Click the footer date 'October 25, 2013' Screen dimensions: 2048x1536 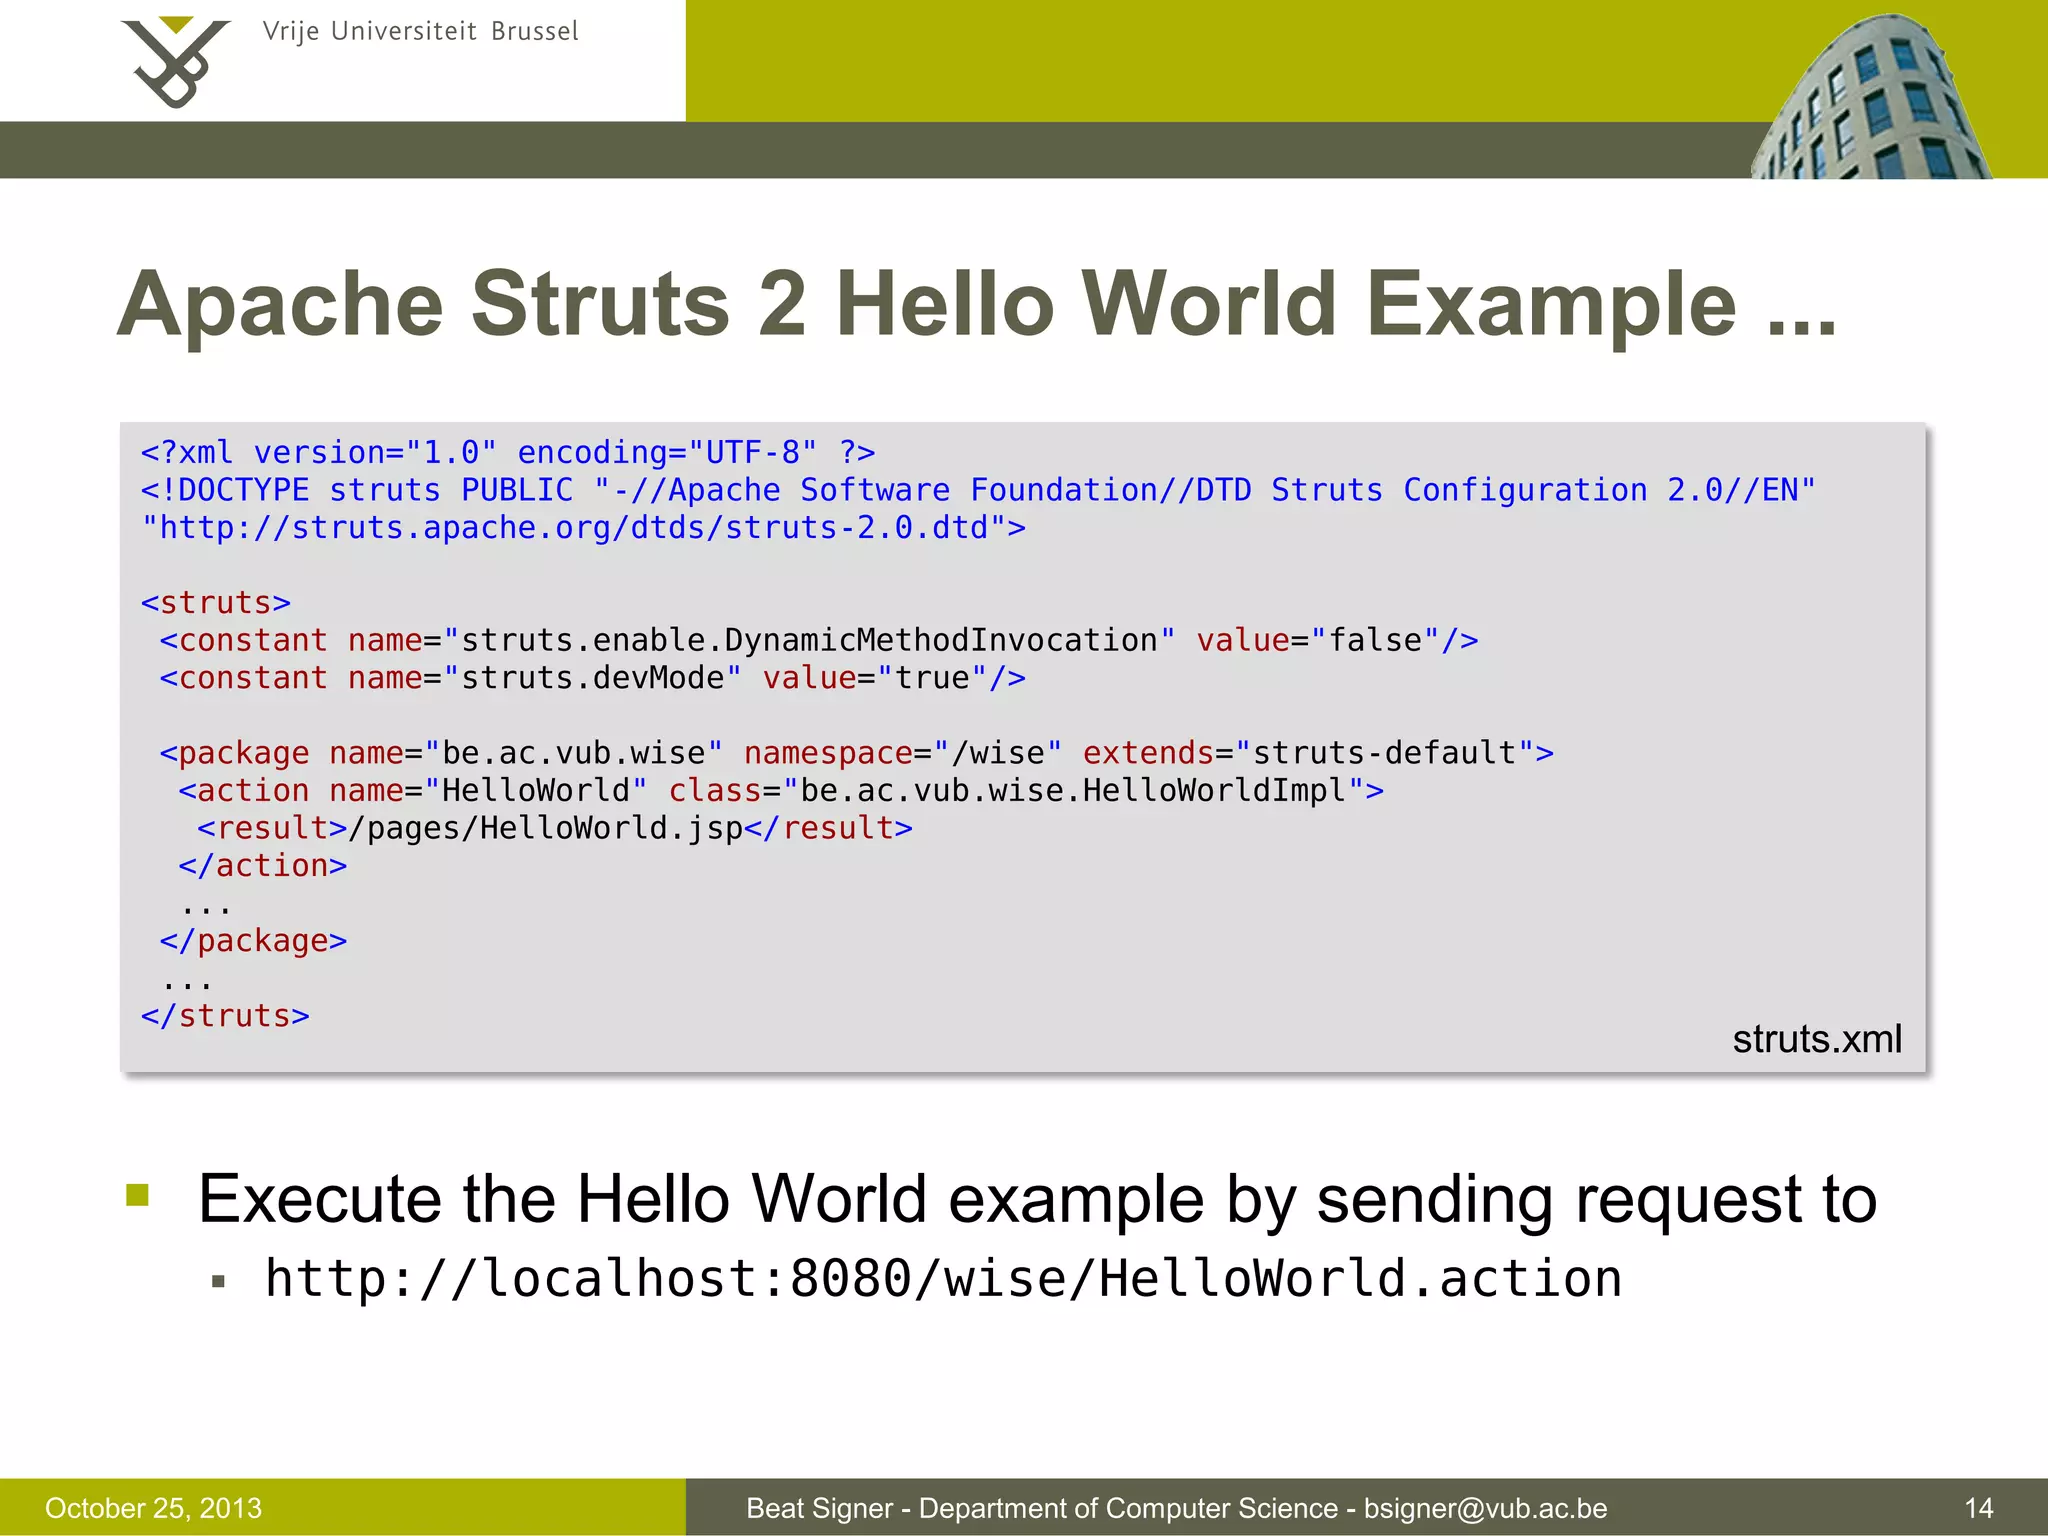pos(153,1508)
